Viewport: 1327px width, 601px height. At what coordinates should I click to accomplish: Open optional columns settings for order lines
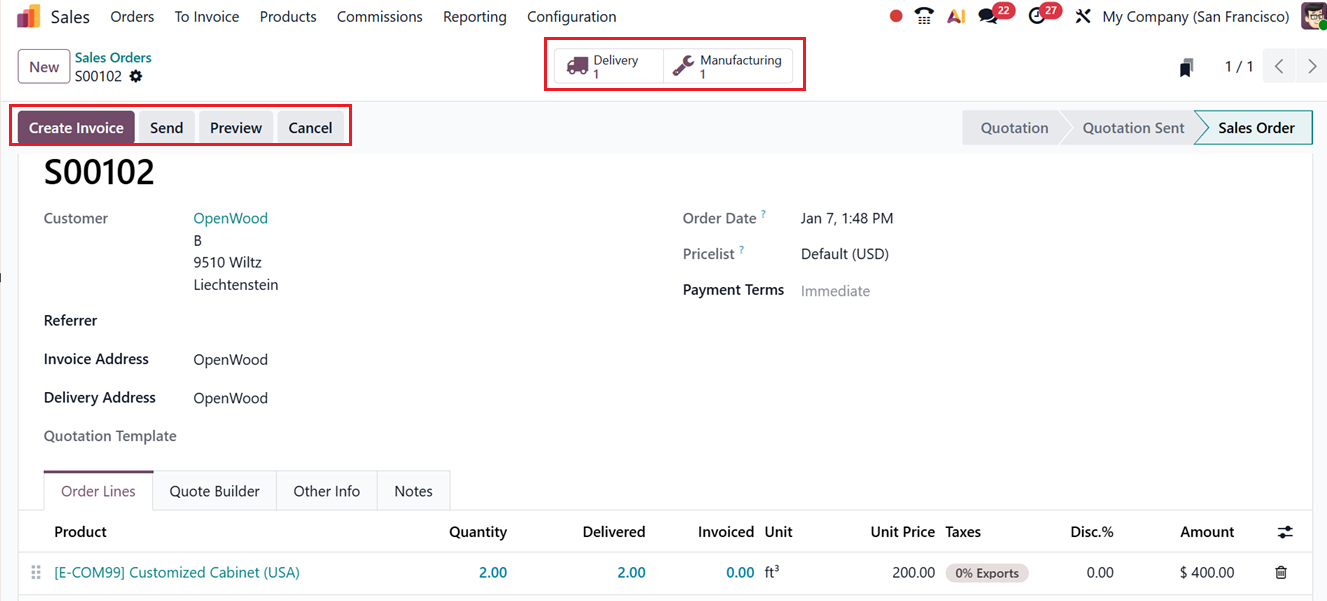[x=1285, y=532]
